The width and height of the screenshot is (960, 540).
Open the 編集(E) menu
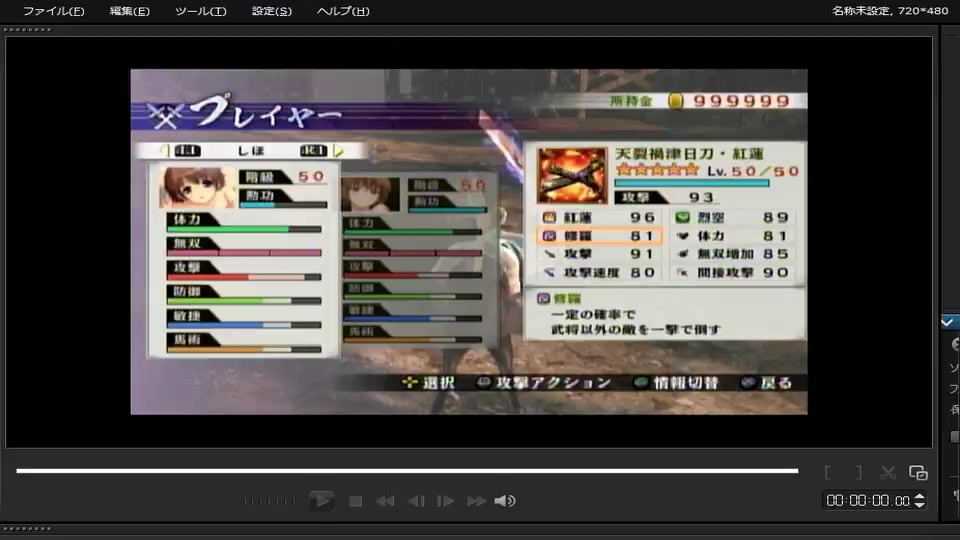pos(129,11)
